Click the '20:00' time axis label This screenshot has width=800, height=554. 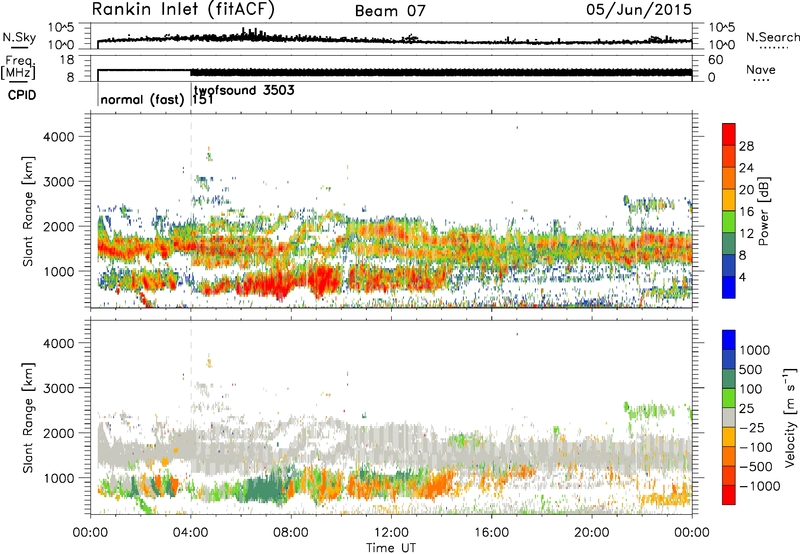(592, 533)
